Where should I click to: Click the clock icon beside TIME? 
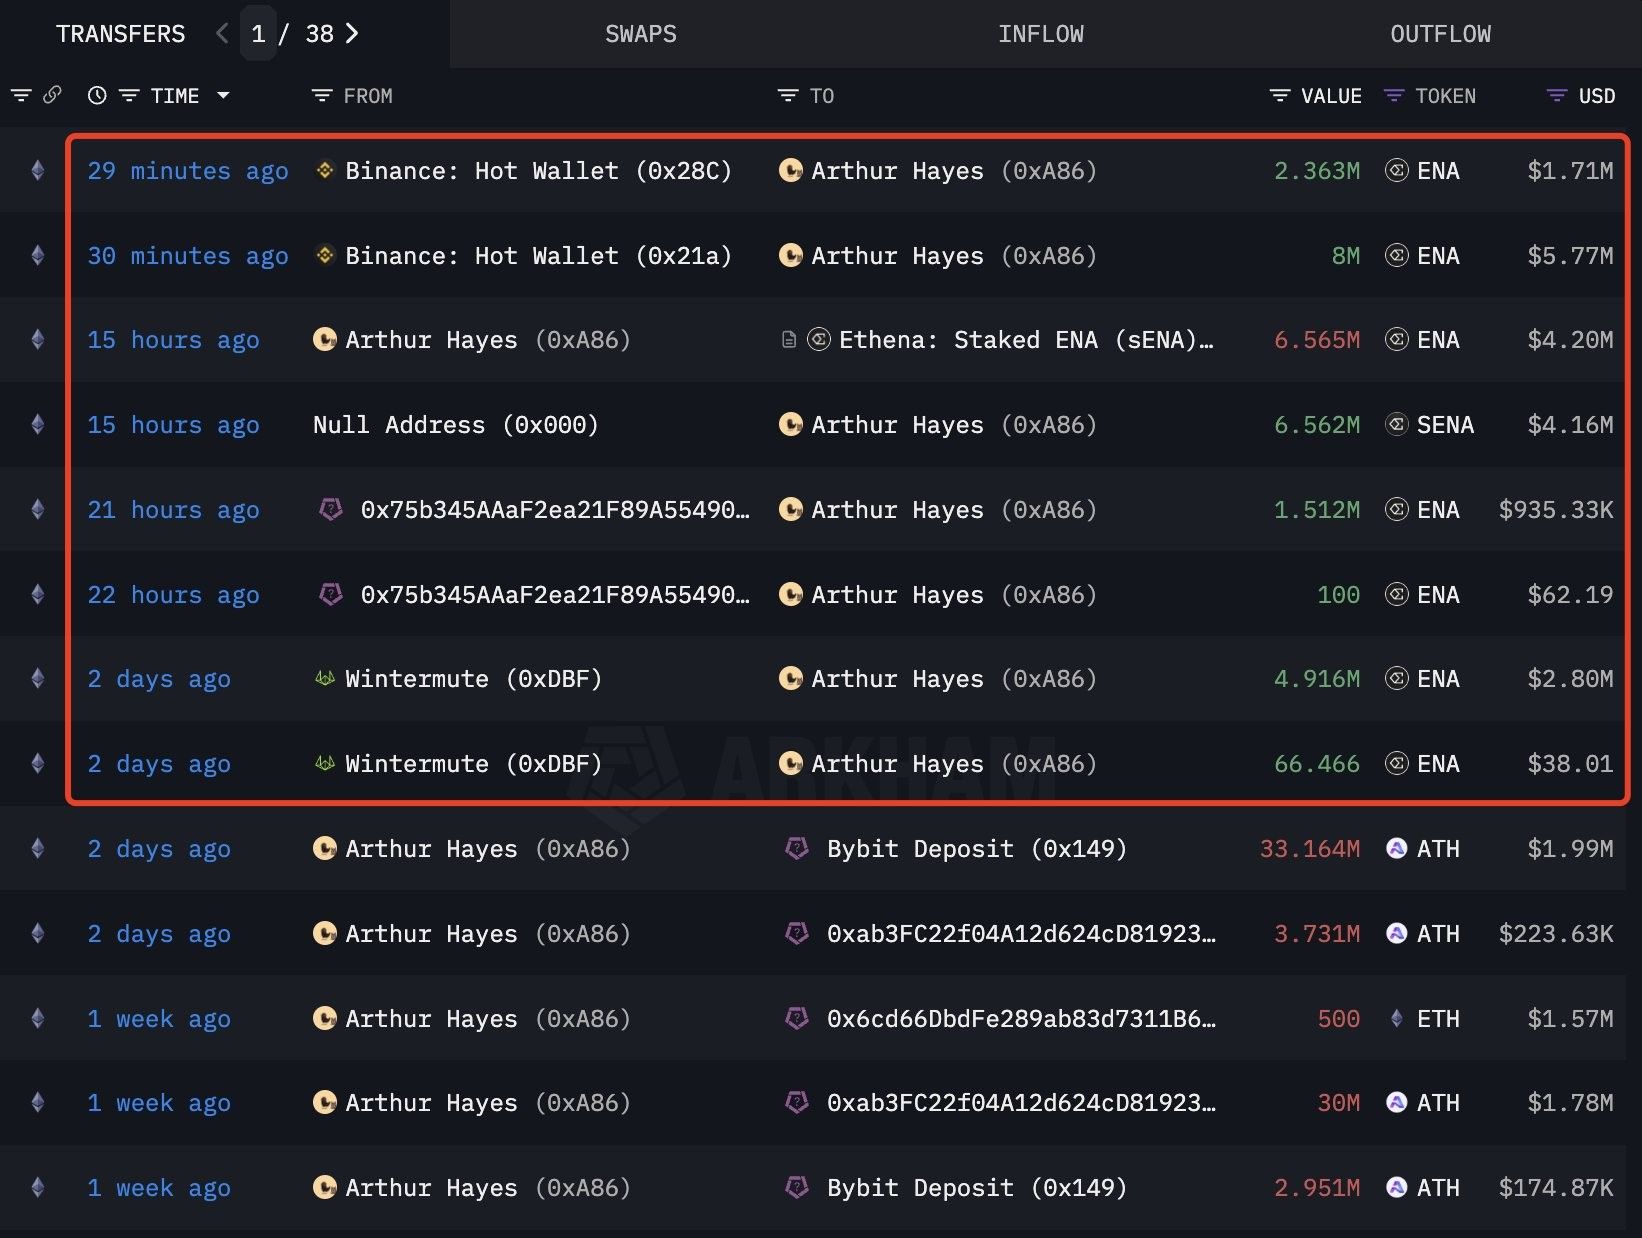[97, 96]
